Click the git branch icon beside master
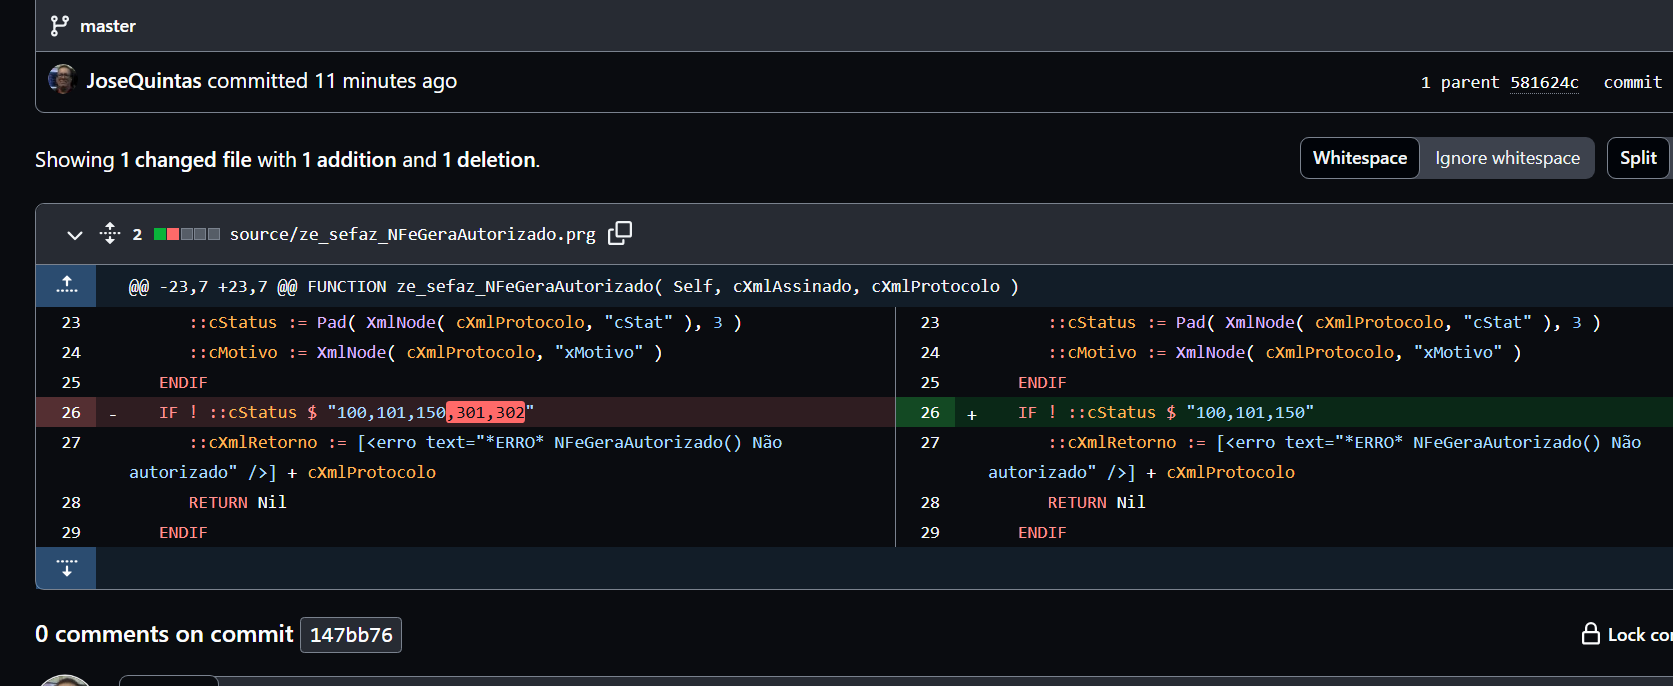 60,26
